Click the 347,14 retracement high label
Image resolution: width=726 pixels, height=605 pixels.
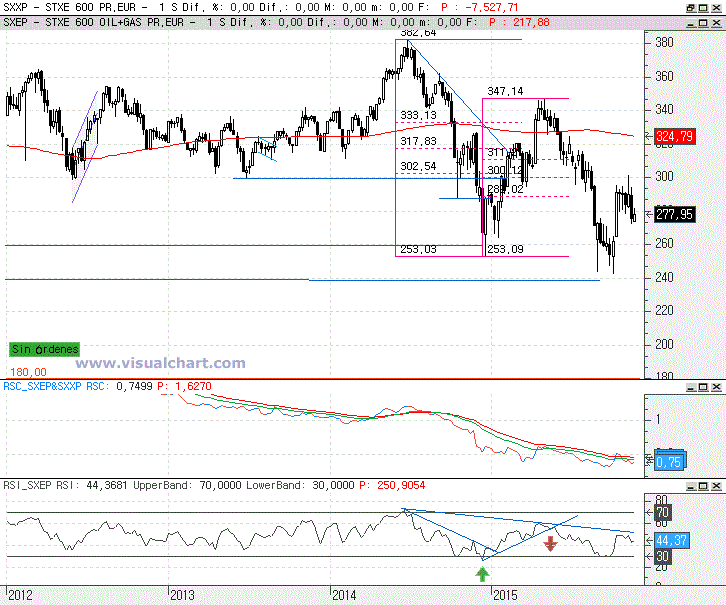(x=505, y=91)
